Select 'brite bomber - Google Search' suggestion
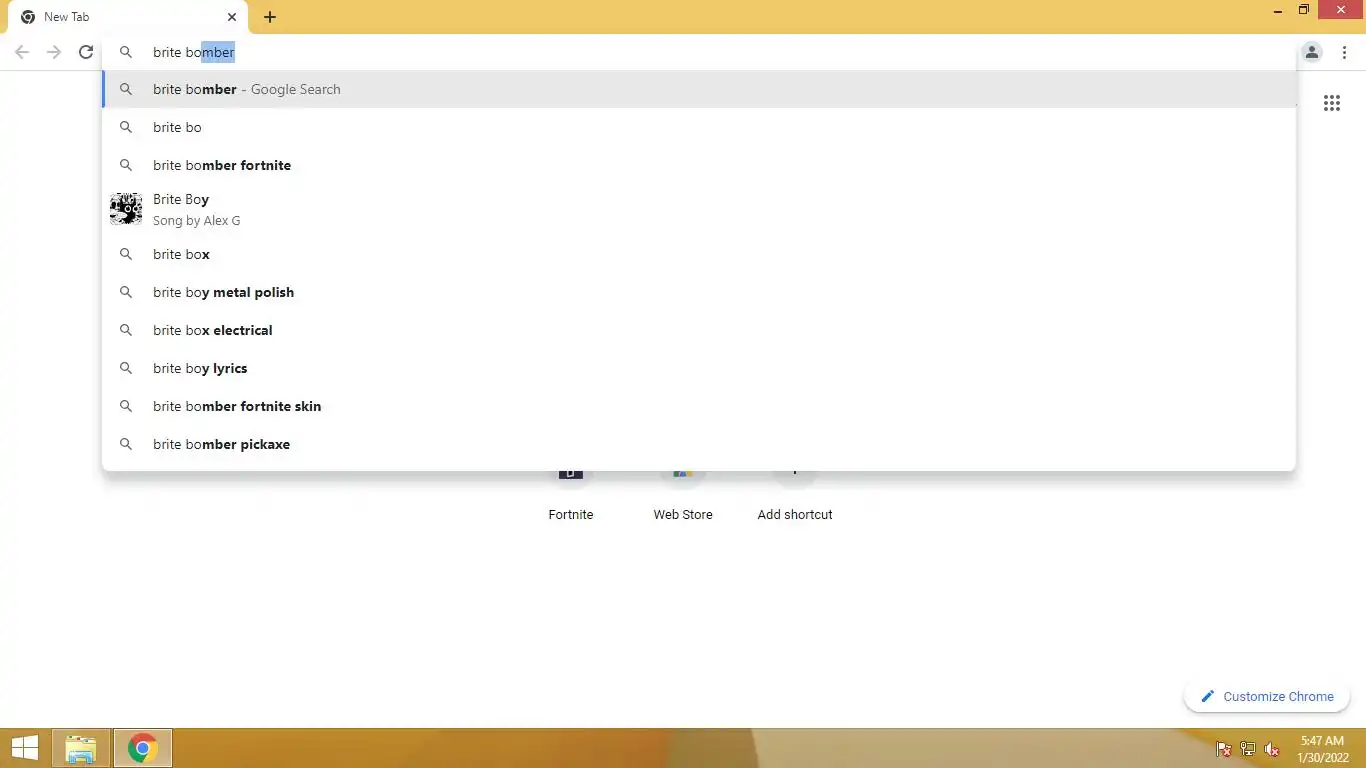1366x768 pixels. click(699, 89)
